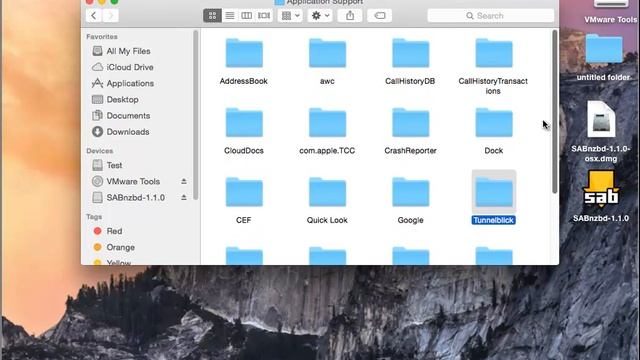
Task: Select VMware Tools disk on desktop
Action: tap(611, 12)
